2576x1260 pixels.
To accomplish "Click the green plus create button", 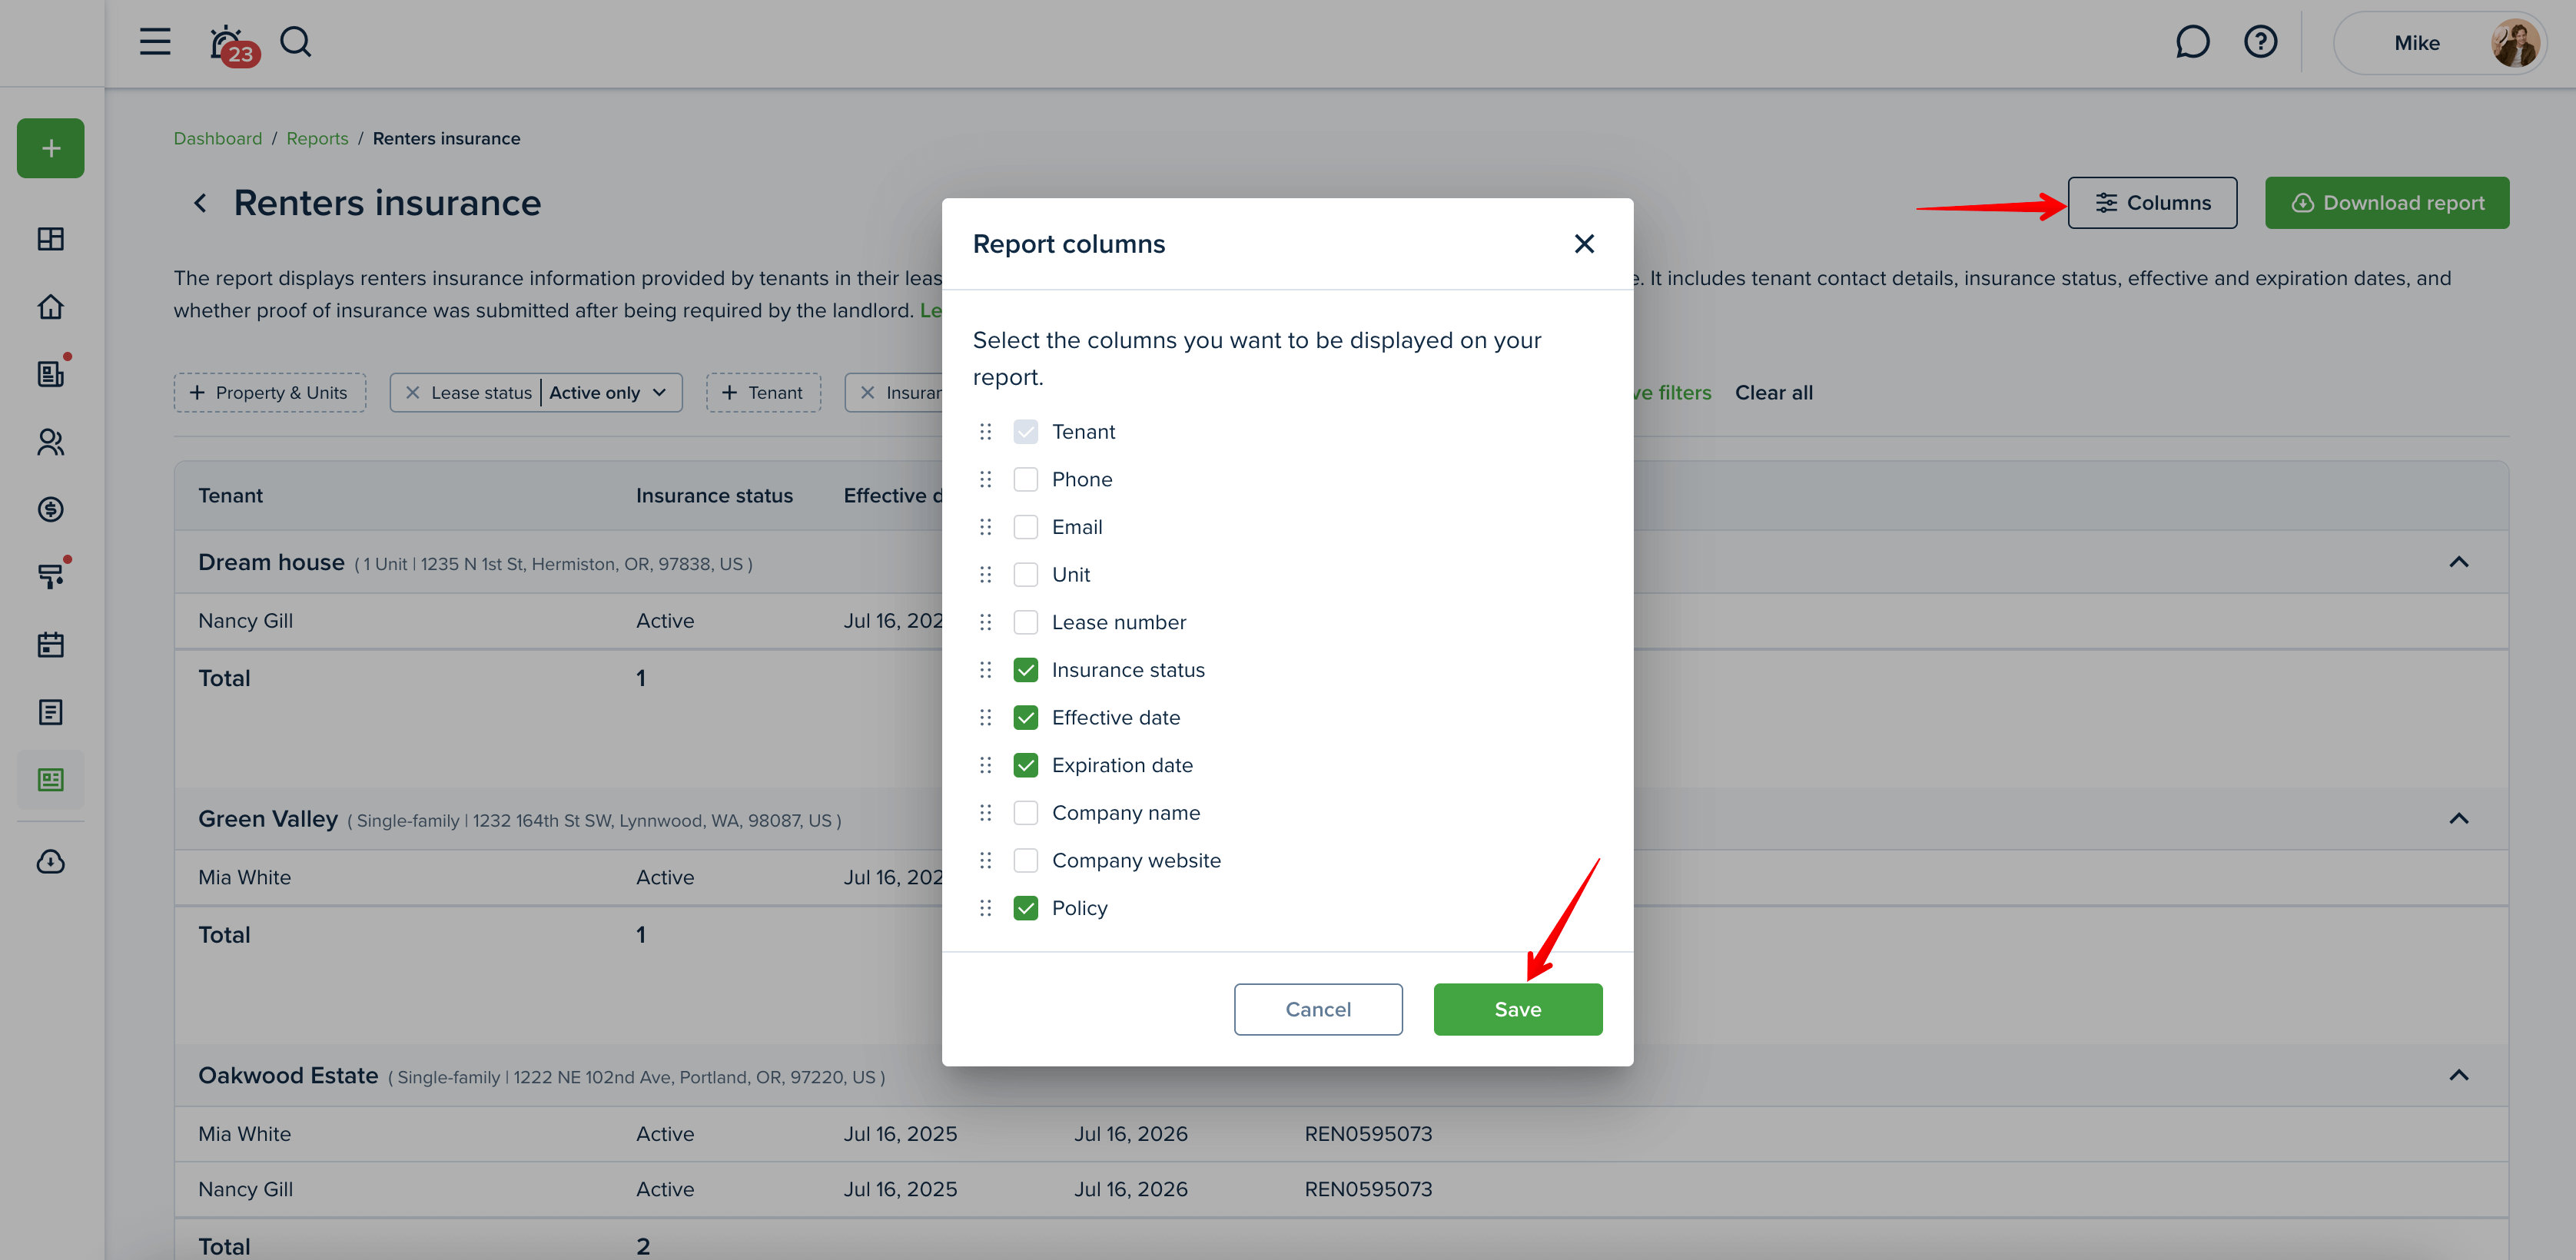I will coord(51,149).
